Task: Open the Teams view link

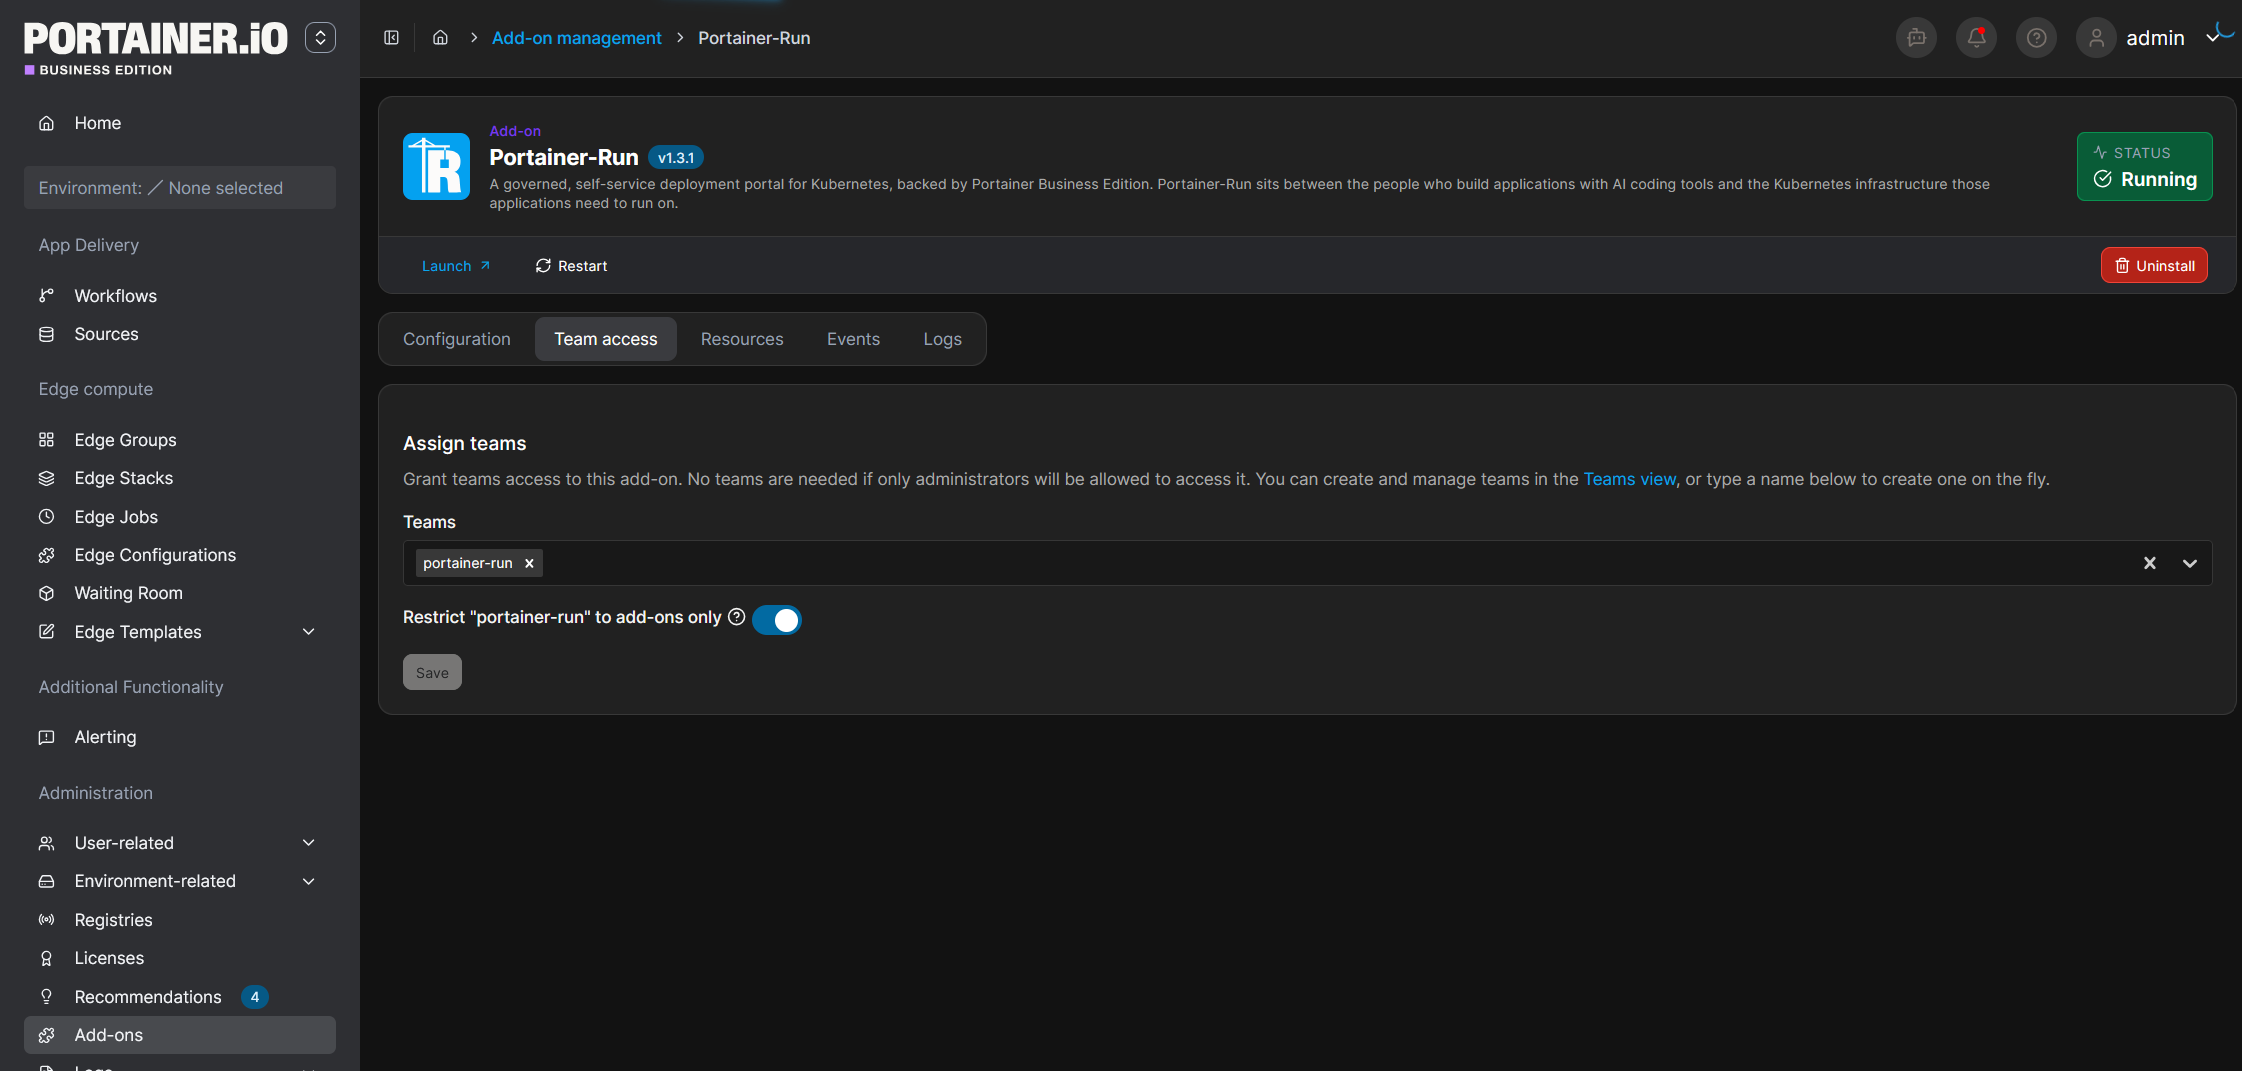Action: point(1629,479)
